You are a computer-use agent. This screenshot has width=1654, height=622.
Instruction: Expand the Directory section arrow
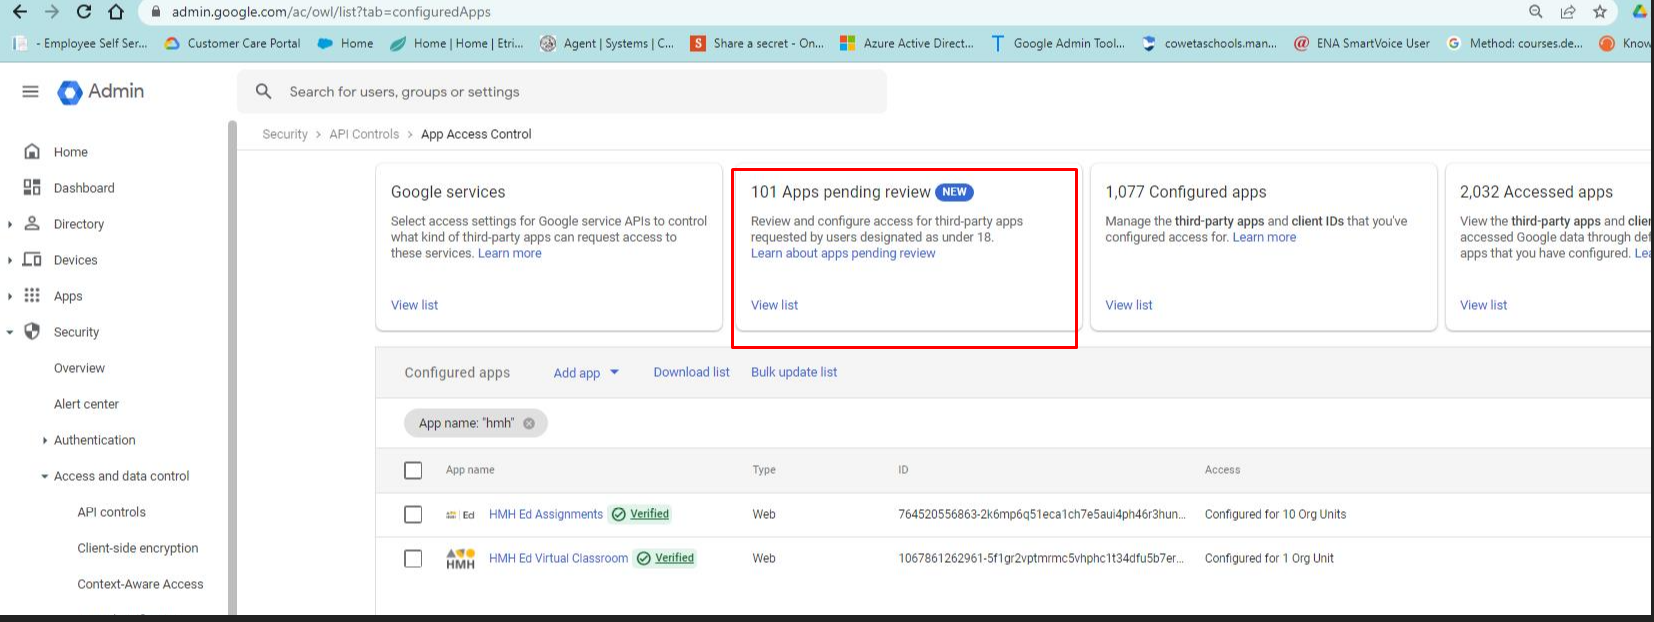coord(10,224)
